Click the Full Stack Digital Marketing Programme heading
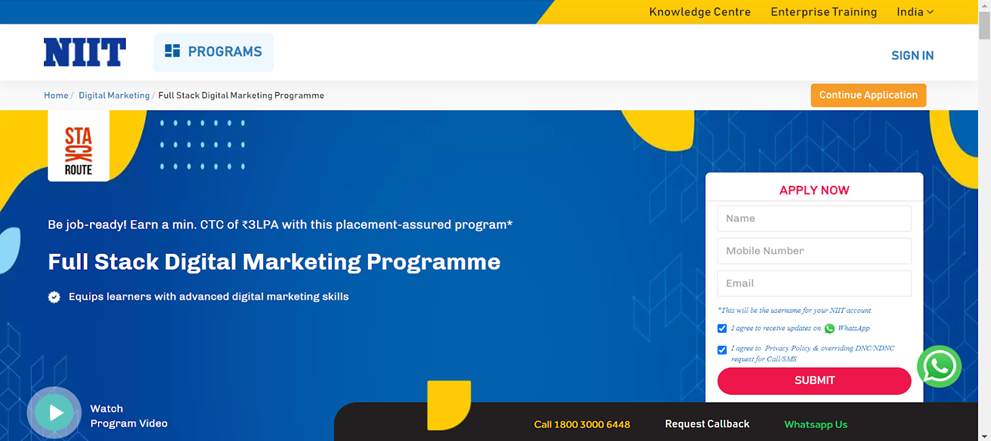The height and width of the screenshot is (441, 991). 274,262
